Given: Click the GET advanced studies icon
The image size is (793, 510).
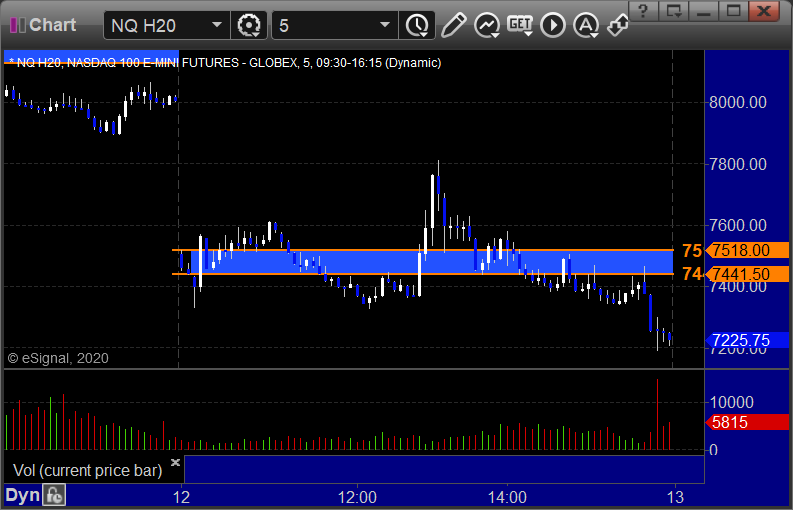Looking at the screenshot, I should coord(520,25).
